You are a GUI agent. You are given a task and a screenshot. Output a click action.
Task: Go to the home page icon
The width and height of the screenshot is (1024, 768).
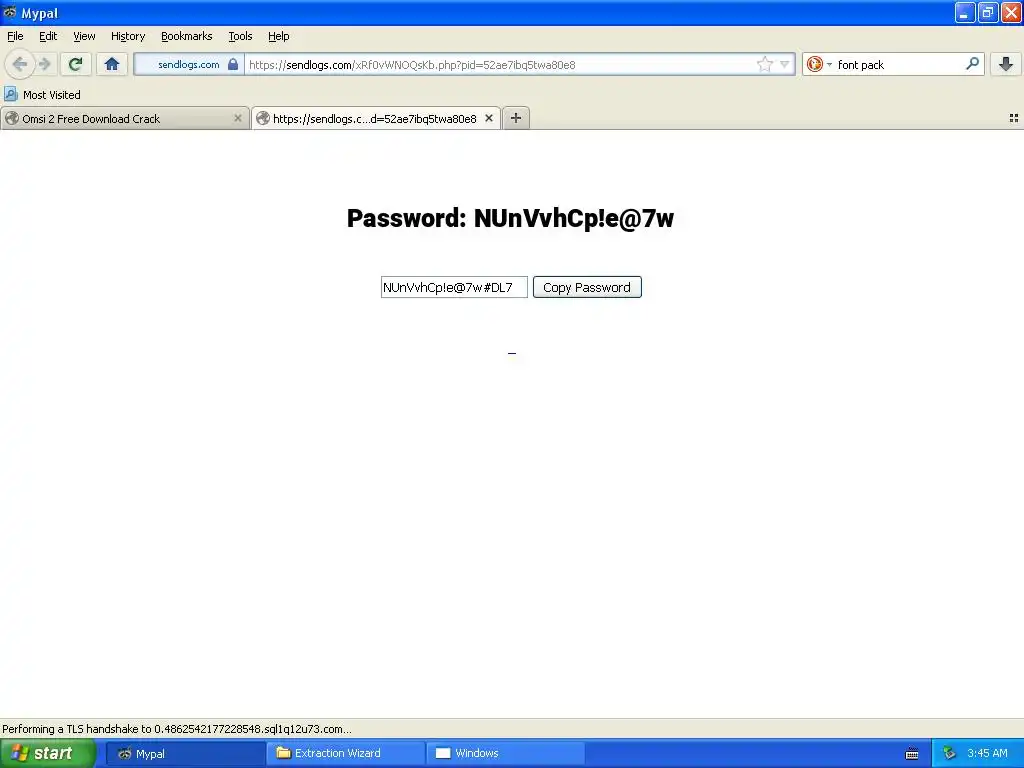(112, 64)
